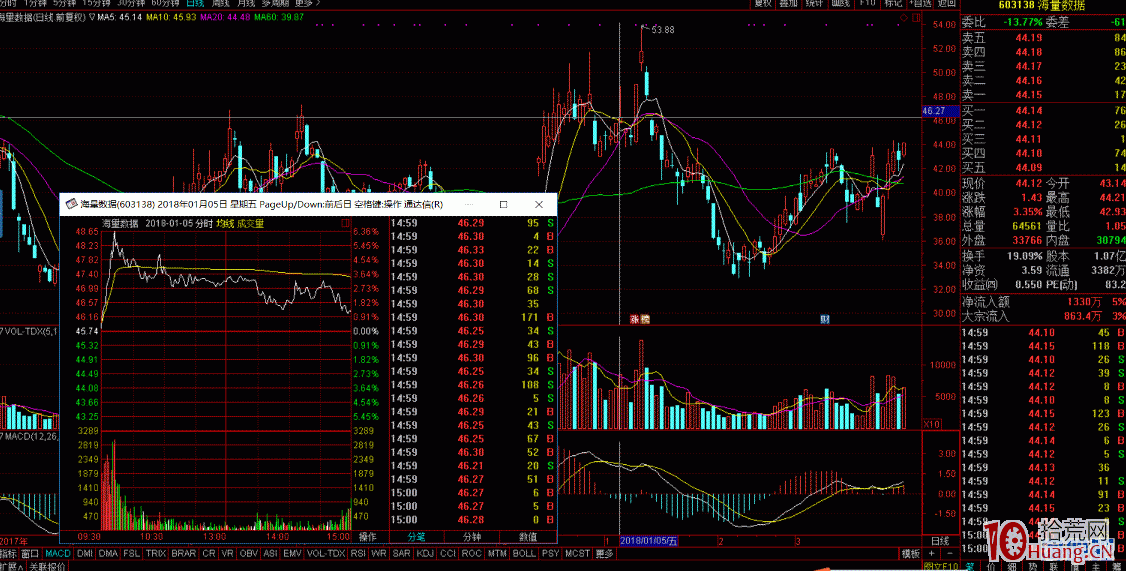The image size is (1126, 571).
Task: Maximize the 海量数据 intraday popup window
Action: (x=503, y=205)
